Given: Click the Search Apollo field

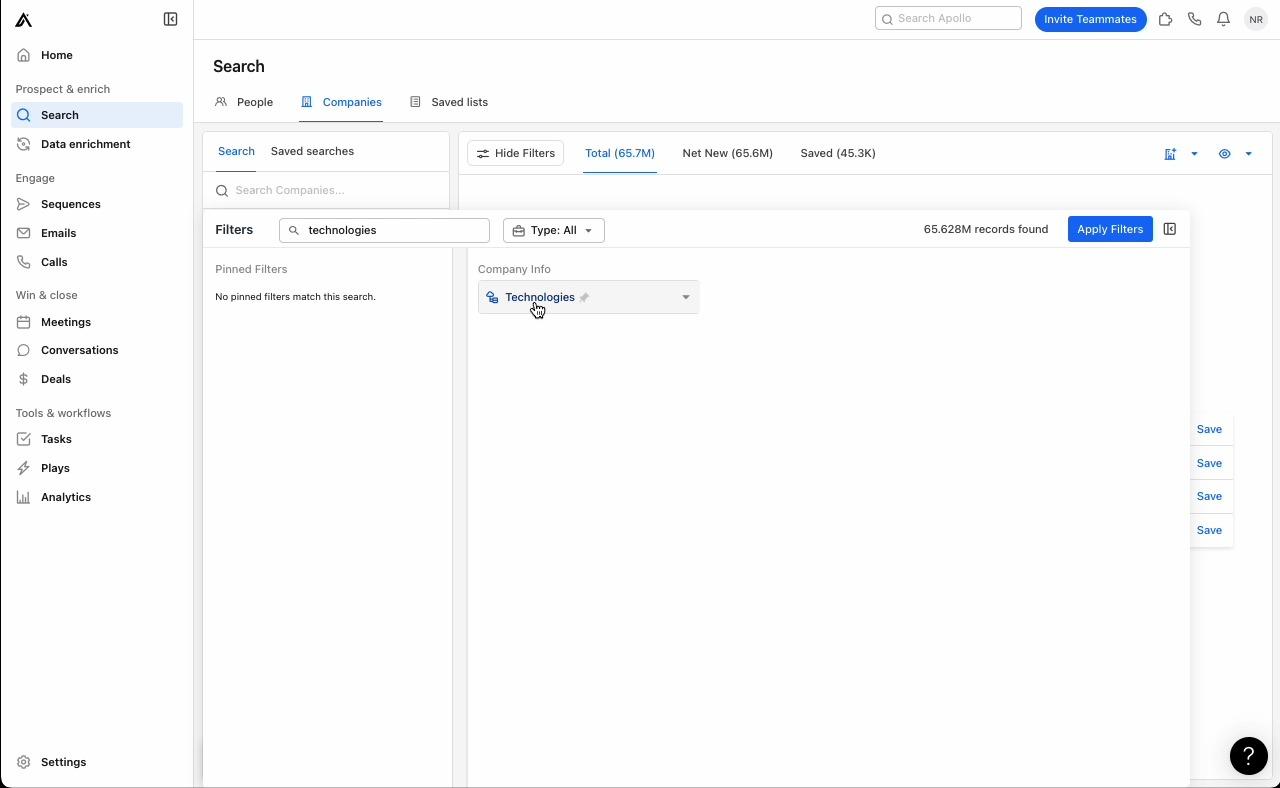Looking at the screenshot, I should tap(948, 18).
